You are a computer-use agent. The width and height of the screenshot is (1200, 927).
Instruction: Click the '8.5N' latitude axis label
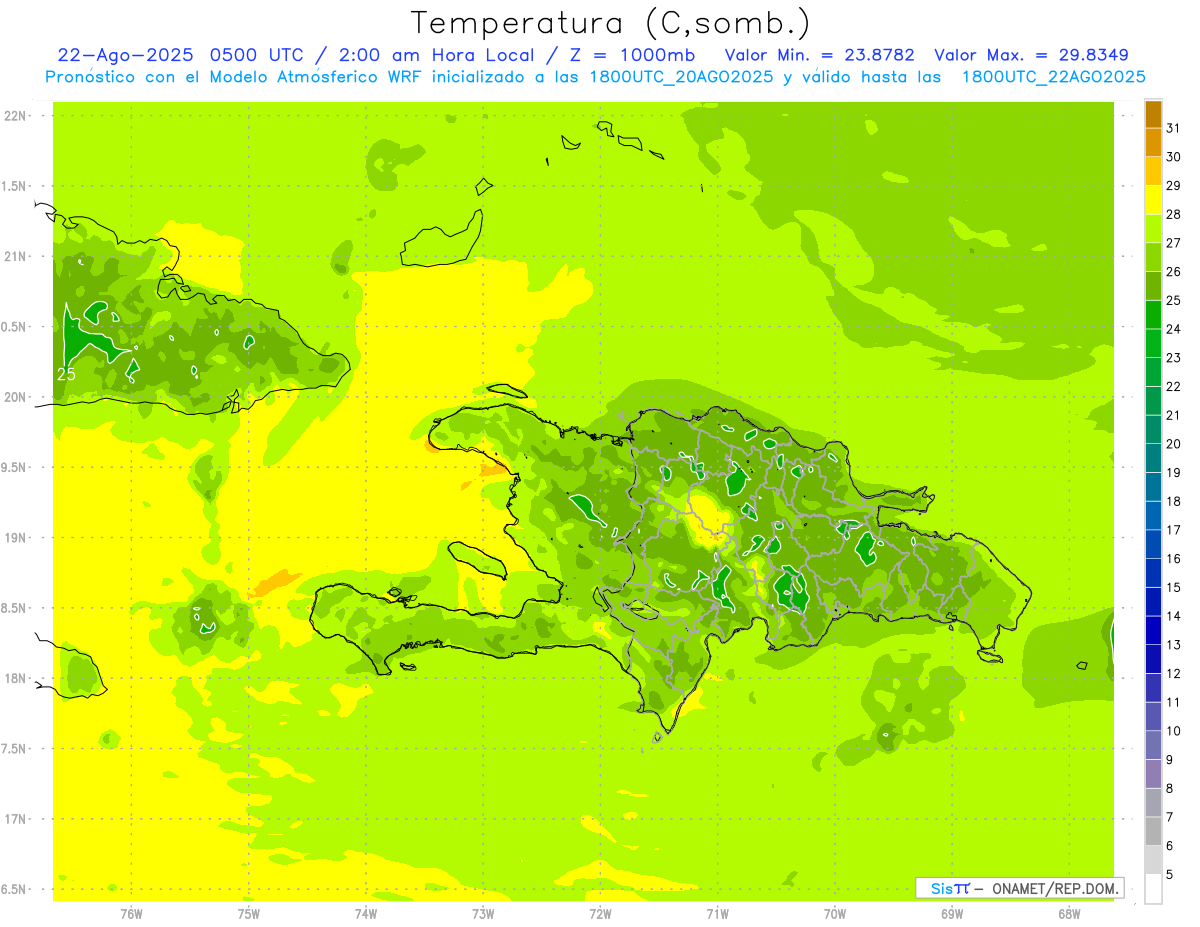[x=15, y=608]
